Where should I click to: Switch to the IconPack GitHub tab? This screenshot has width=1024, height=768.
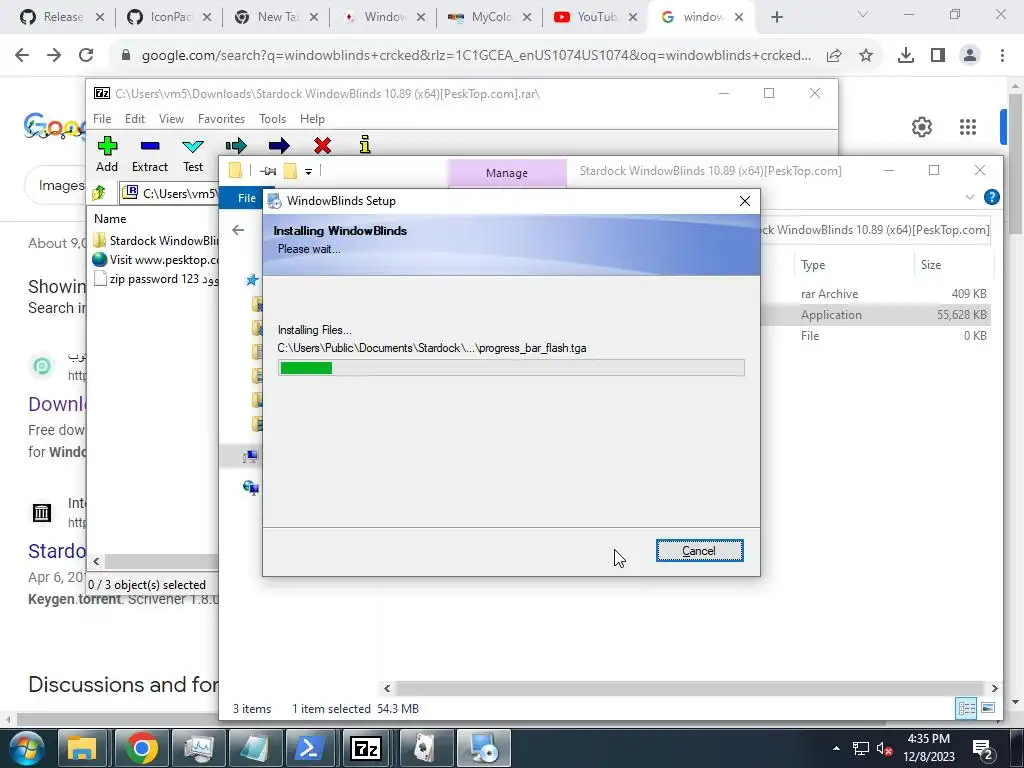tap(168, 17)
